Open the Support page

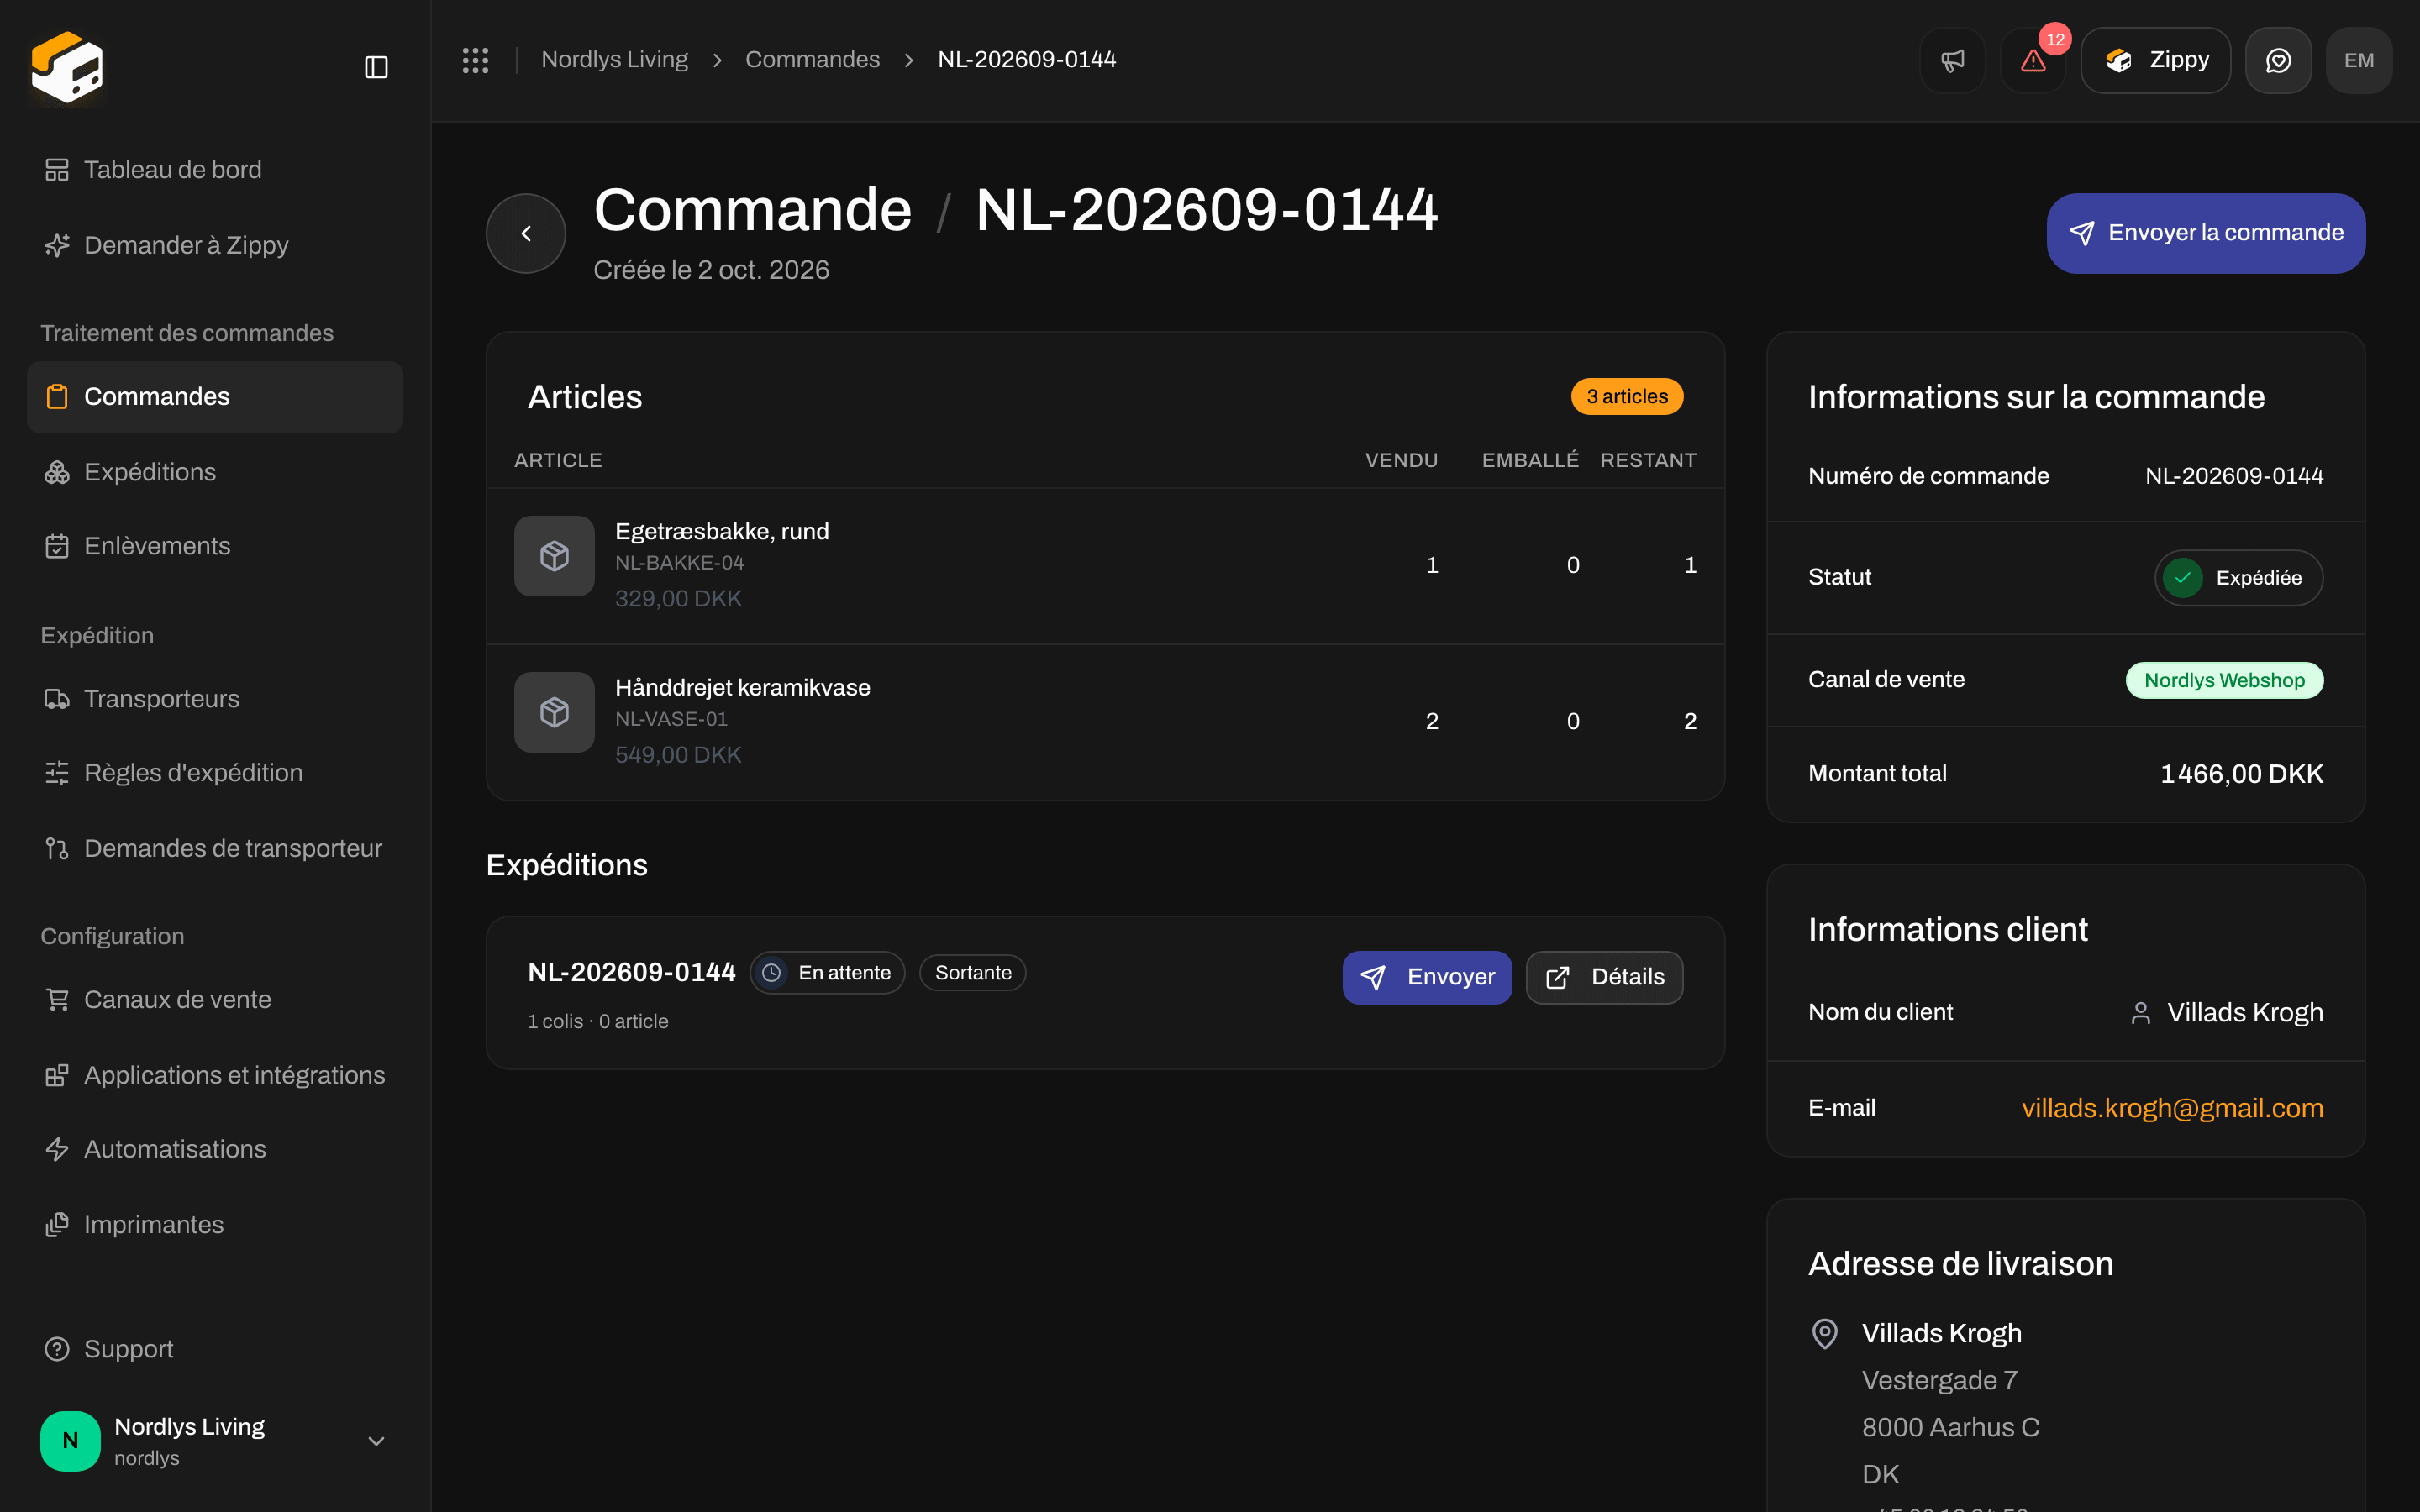pos(215,1349)
